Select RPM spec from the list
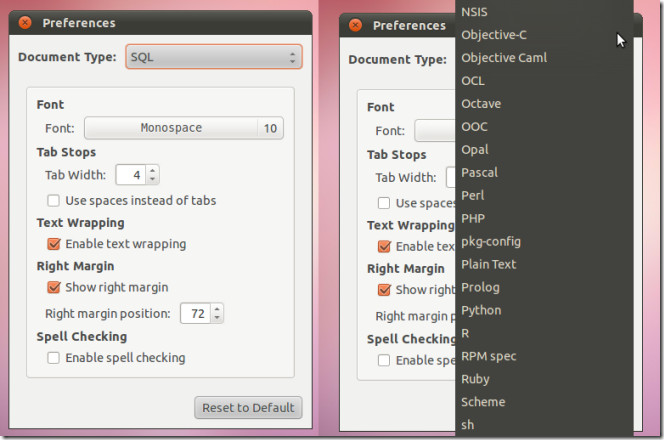The image size is (664, 440). 544,356
